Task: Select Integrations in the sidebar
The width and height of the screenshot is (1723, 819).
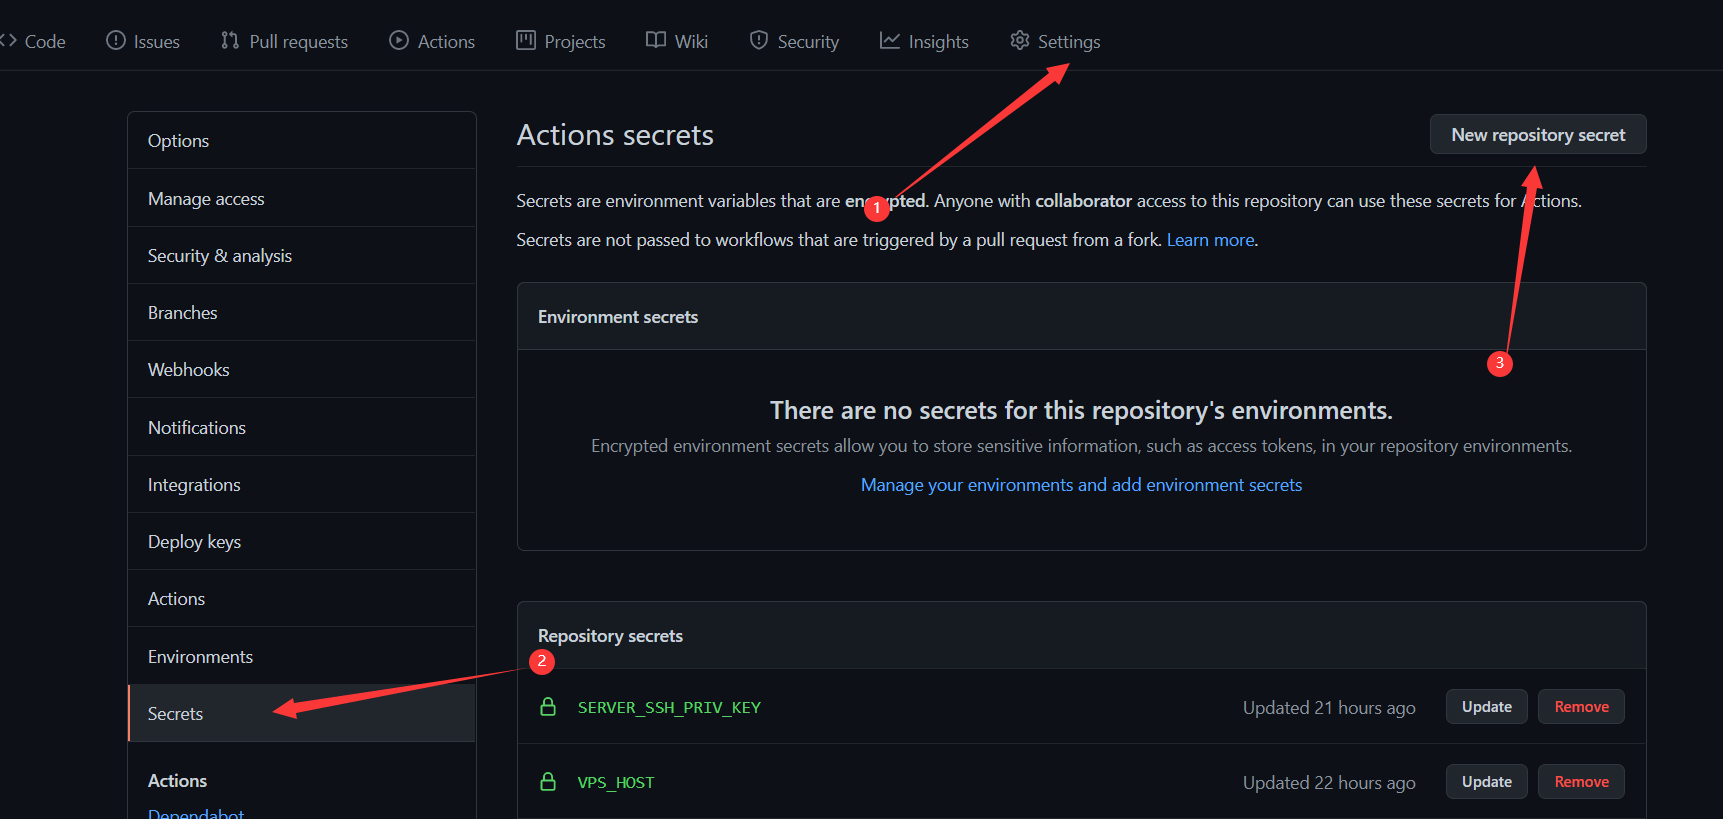Action: (x=302, y=484)
